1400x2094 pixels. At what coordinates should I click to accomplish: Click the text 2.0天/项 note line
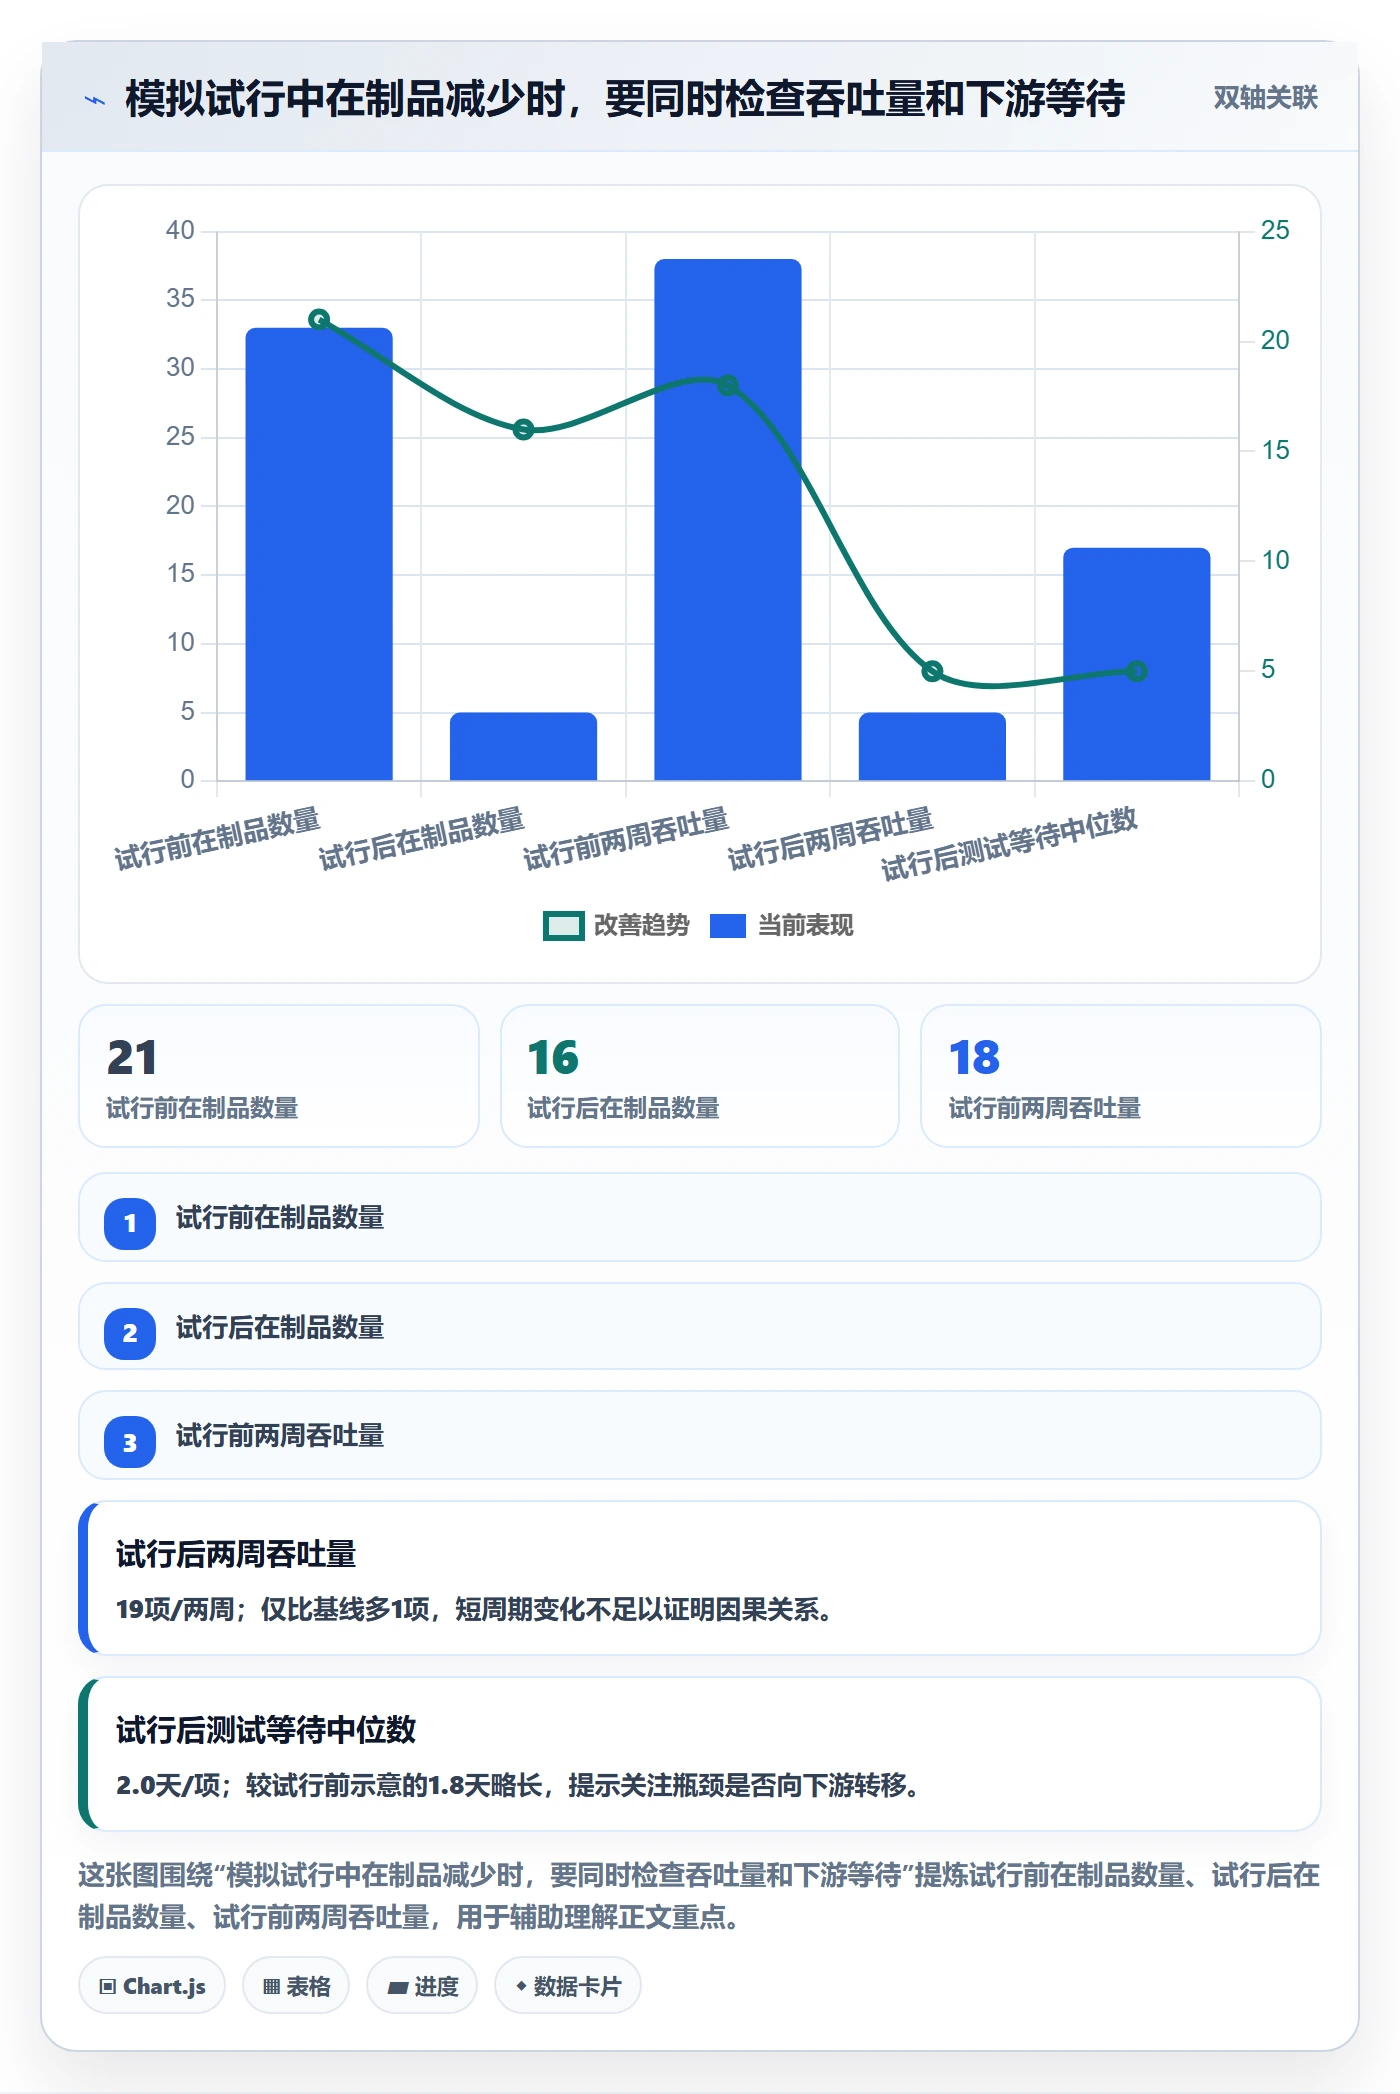[x=518, y=1785]
